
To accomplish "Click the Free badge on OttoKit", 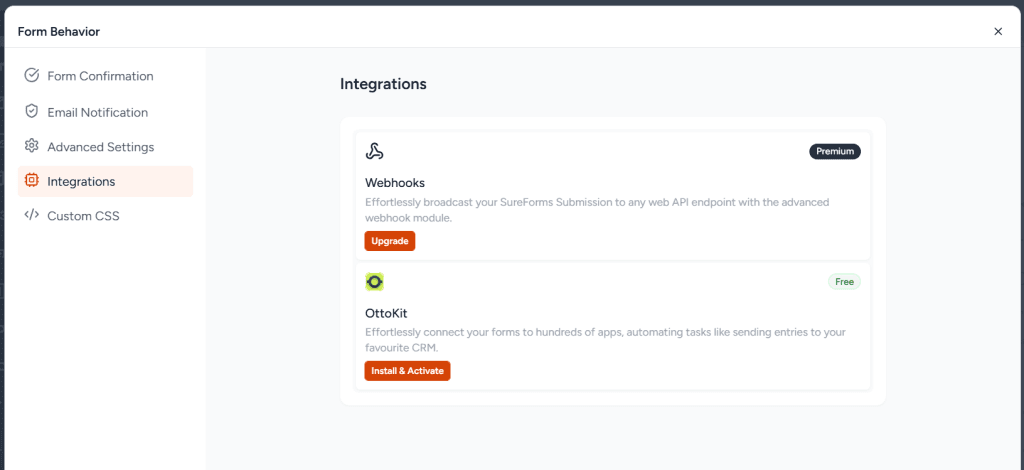I will 844,282.
